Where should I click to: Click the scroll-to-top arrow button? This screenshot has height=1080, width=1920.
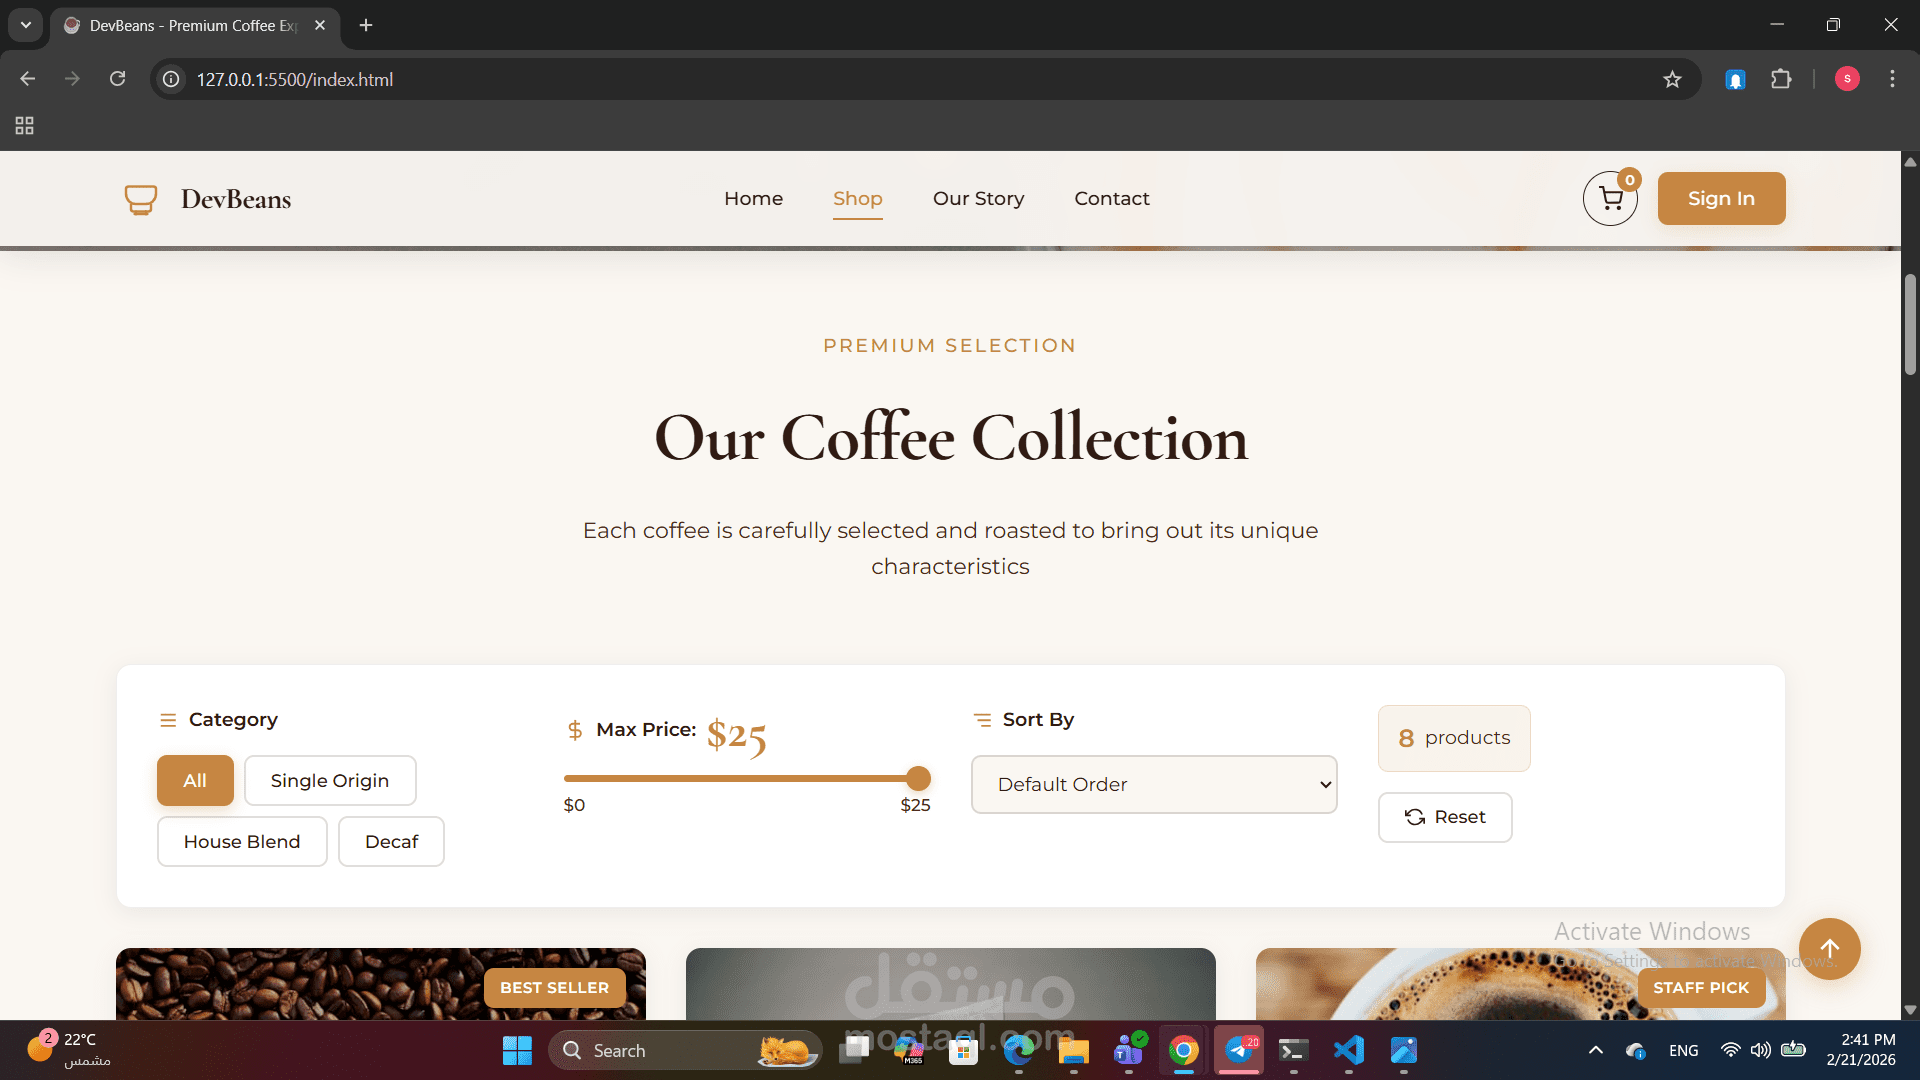(1829, 949)
